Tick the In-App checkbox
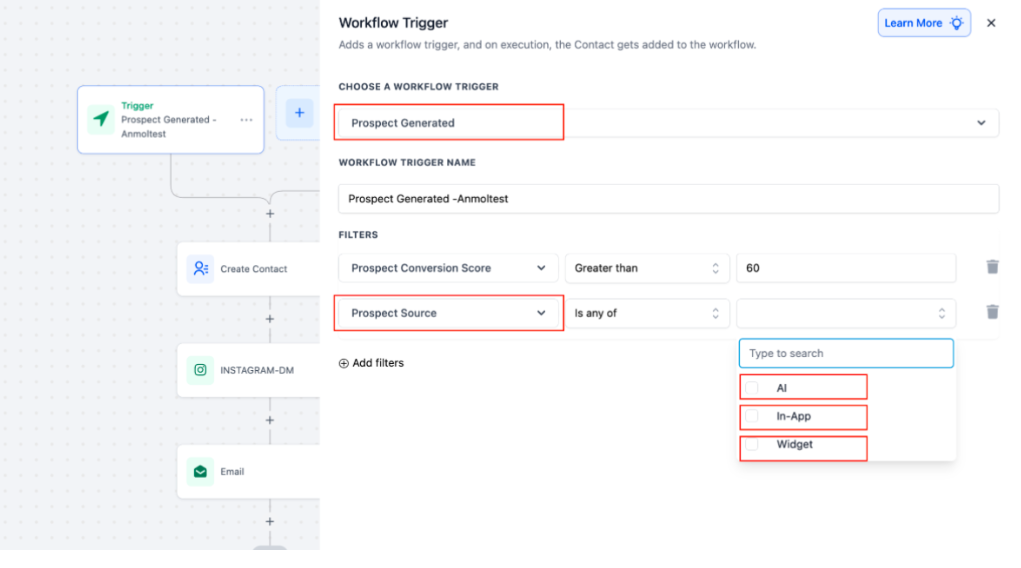The image size is (1021, 568). (752, 416)
